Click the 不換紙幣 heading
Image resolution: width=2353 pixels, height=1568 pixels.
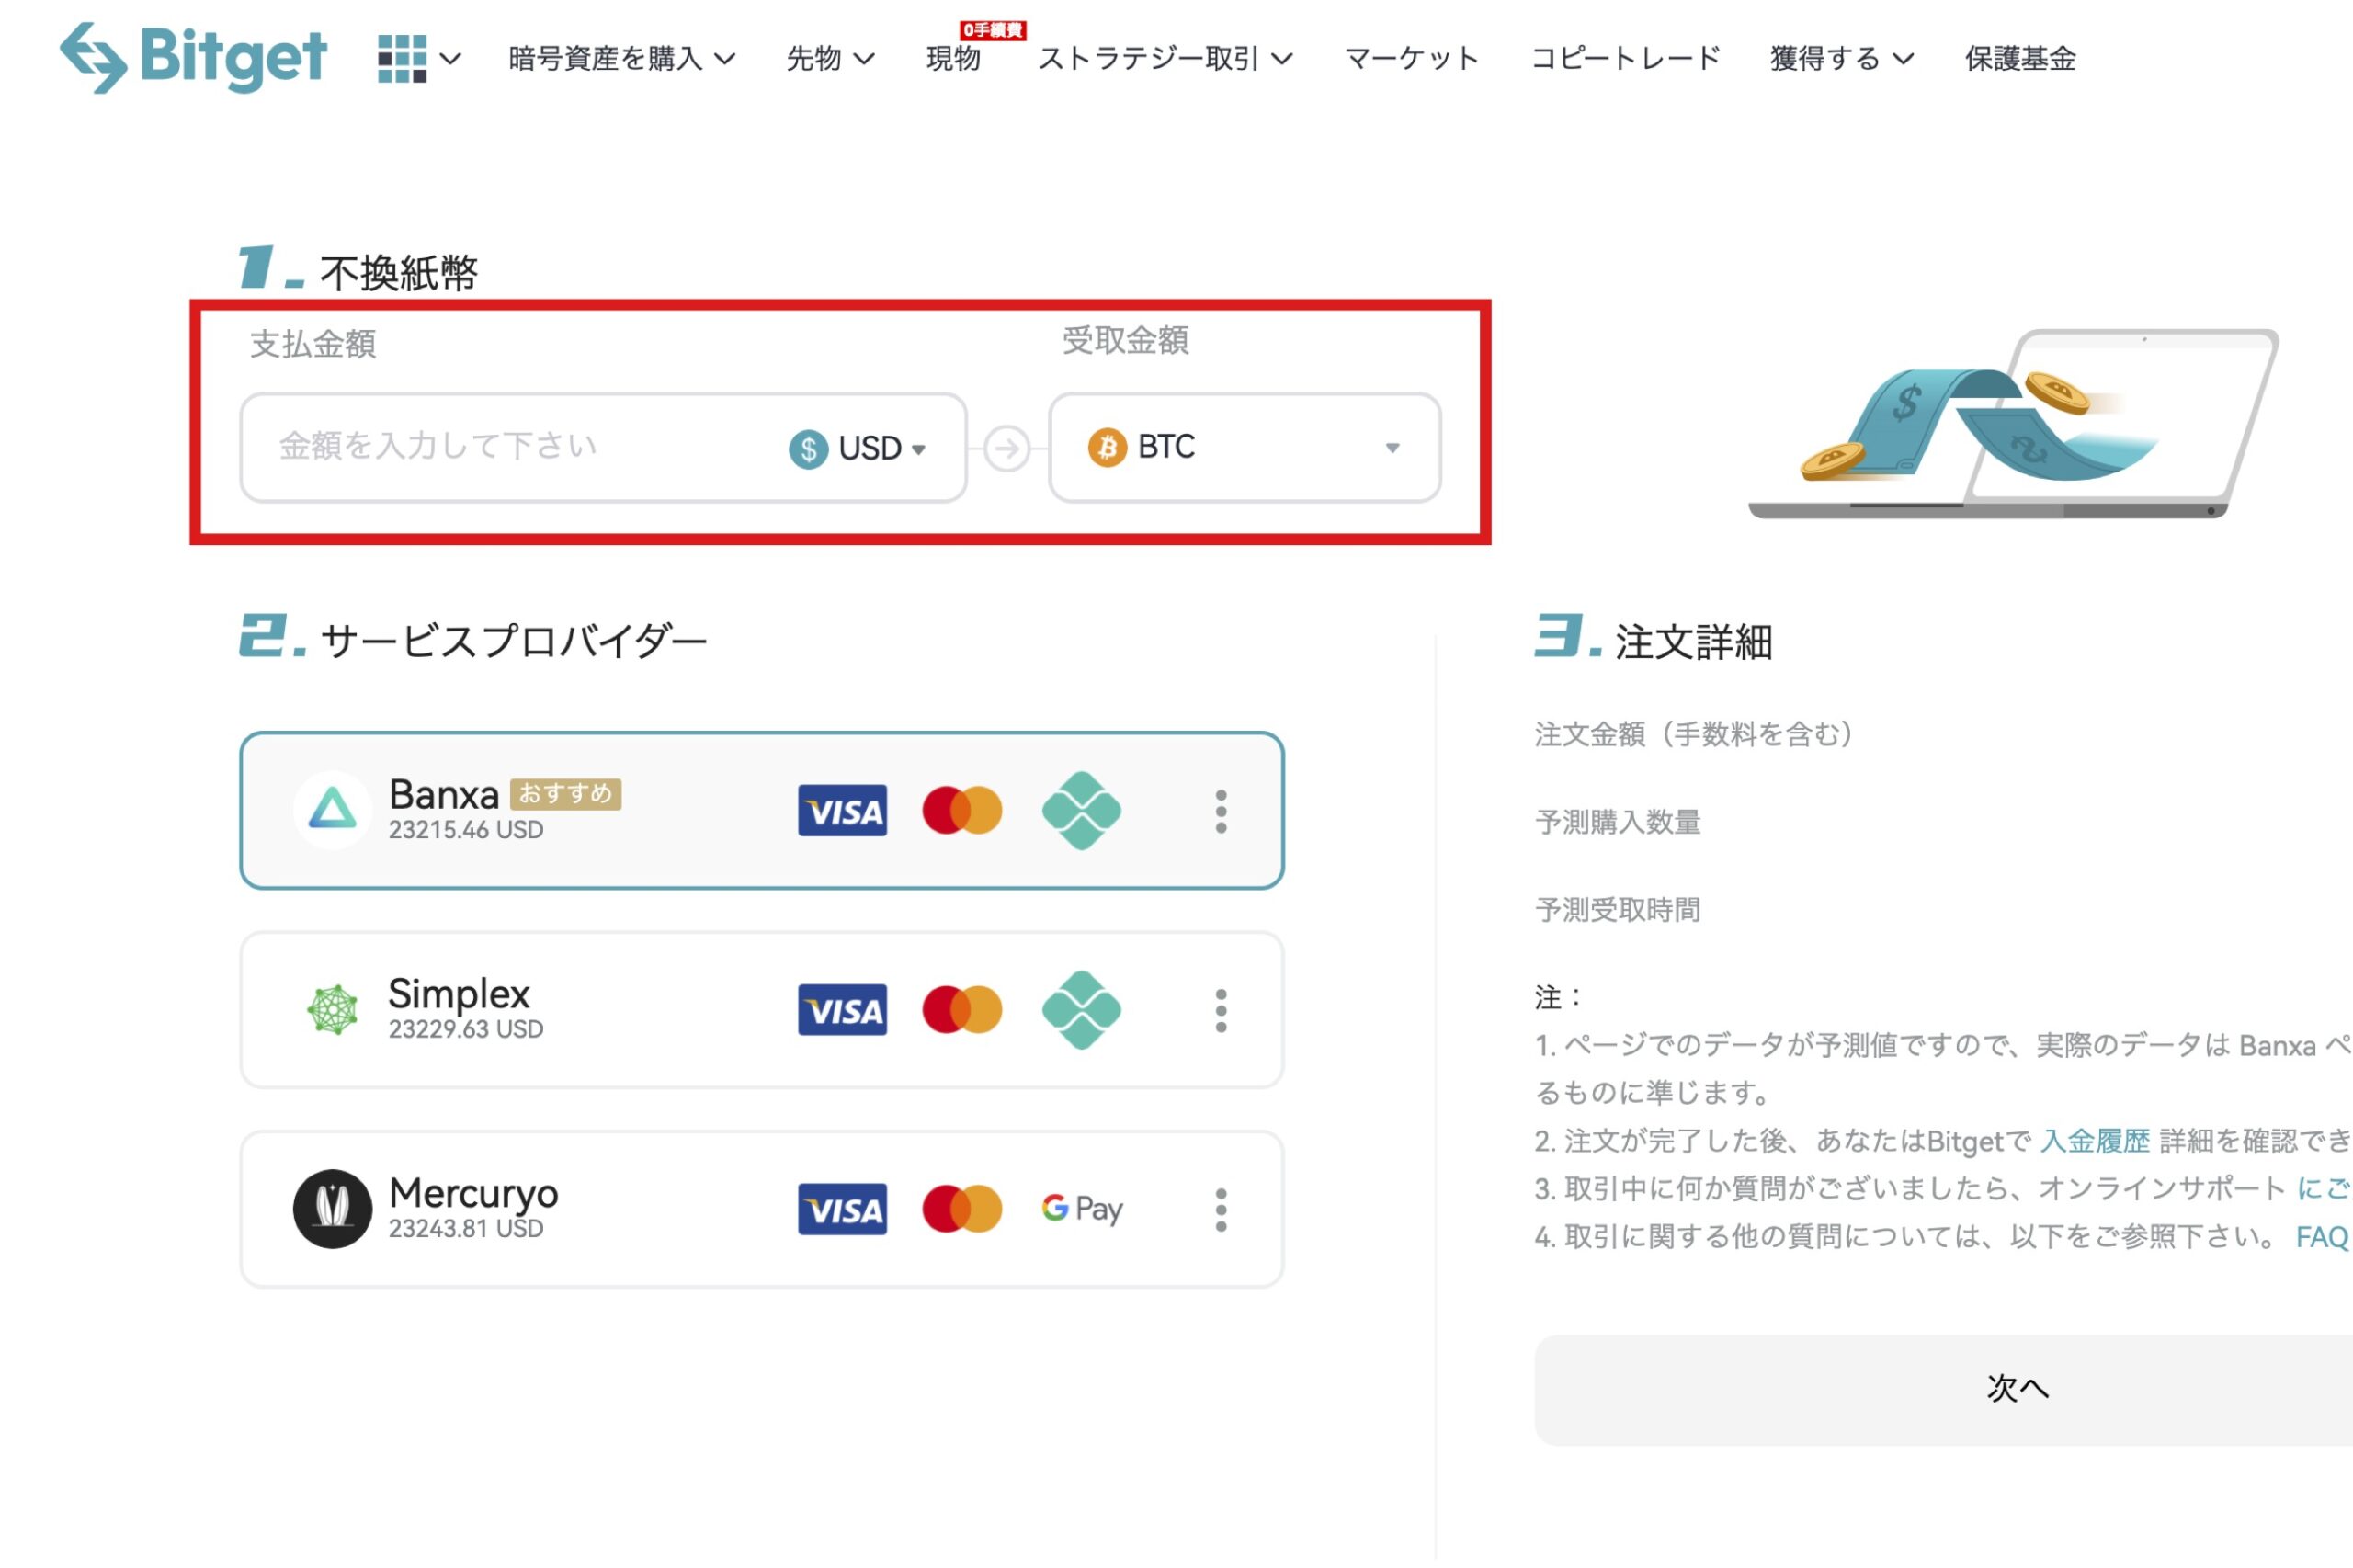click(398, 272)
